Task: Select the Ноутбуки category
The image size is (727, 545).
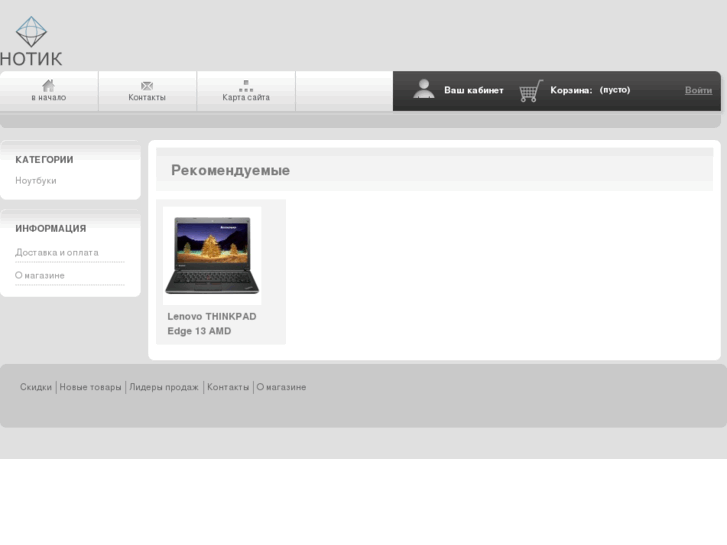Action: 36,180
